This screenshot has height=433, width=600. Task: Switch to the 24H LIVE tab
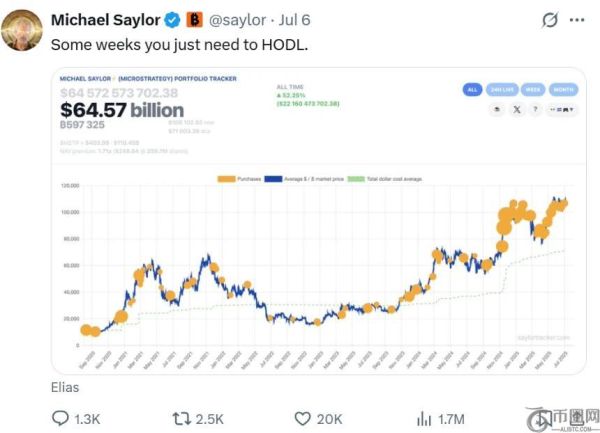501,90
